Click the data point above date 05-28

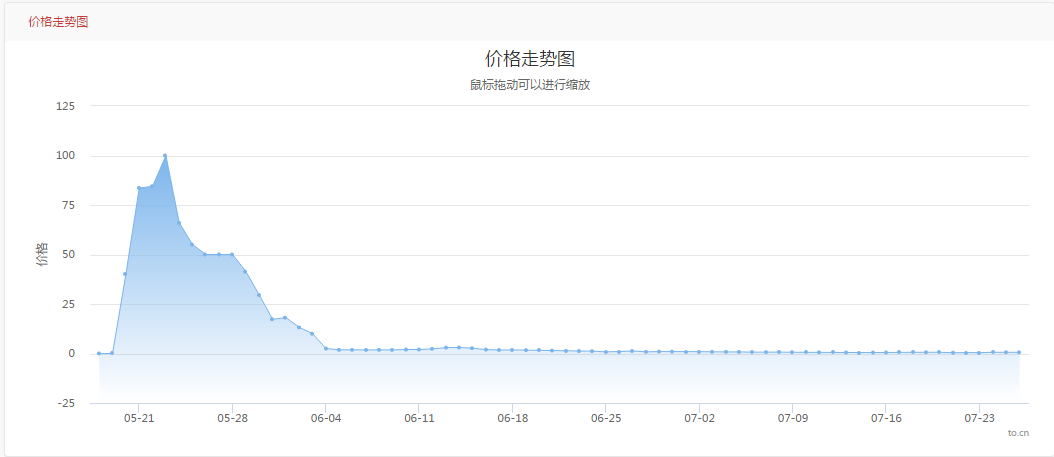click(x=232, y=255)
